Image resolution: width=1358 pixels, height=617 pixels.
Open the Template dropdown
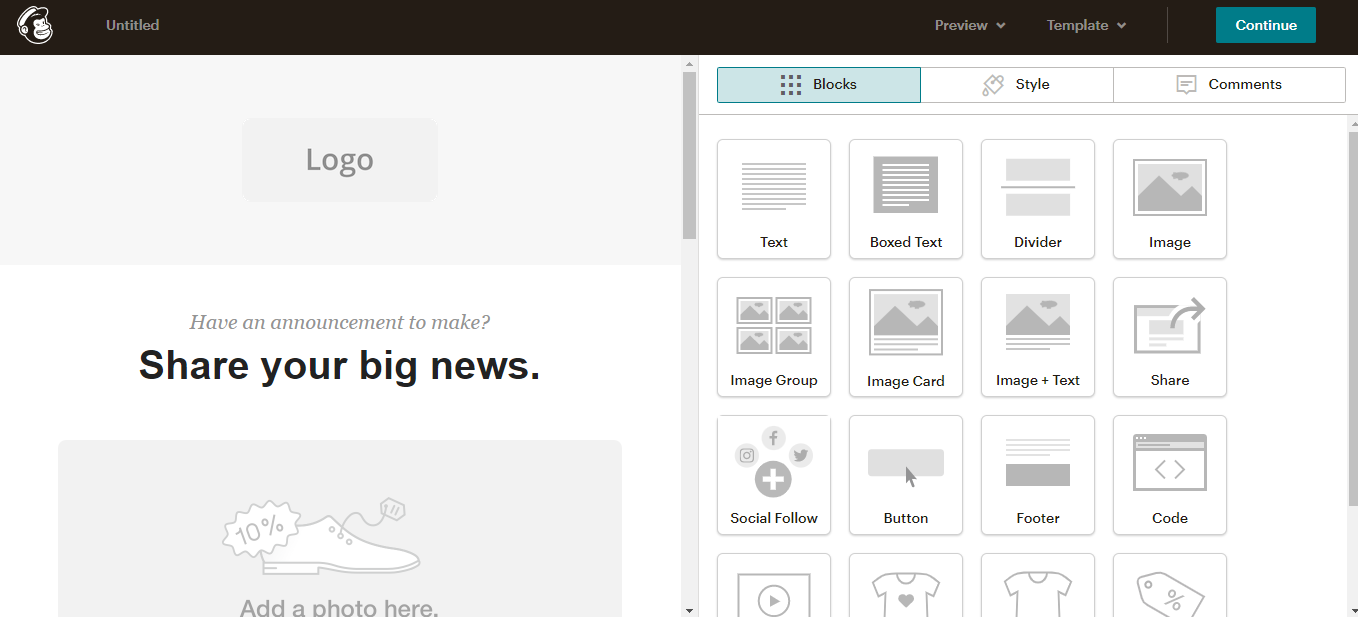click(x=1078, y=25)
